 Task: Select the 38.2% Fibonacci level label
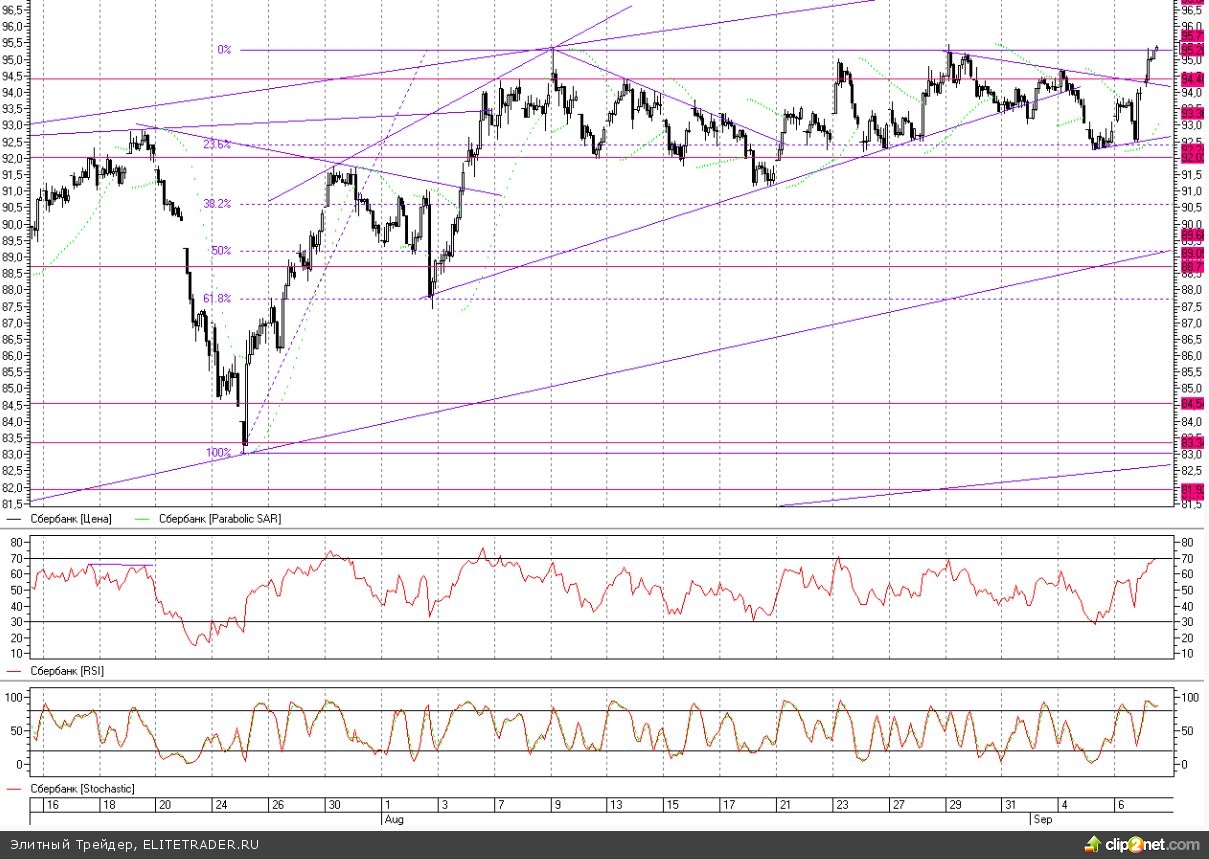tap(217, 203)
